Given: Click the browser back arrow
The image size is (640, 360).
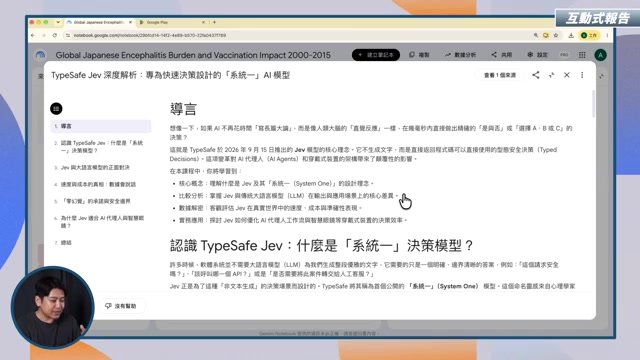Looking at the screenshot, I should pyautogui.click(x=33, y=36).
